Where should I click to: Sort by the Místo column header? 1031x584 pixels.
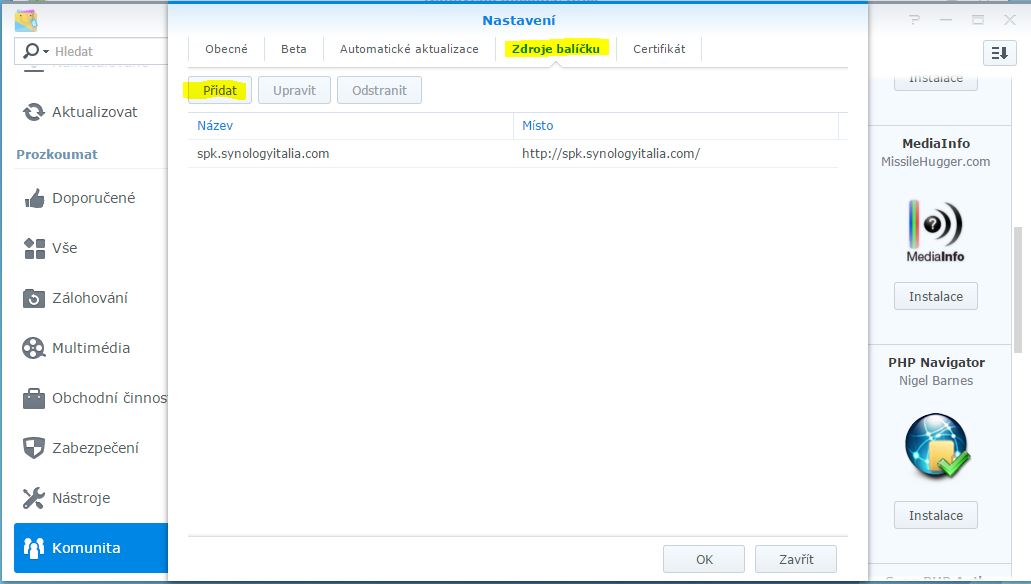click(x=676, y=126)
